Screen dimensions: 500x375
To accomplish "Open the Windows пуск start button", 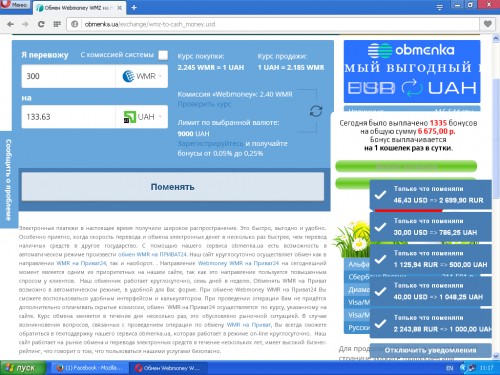I will (x=22, y=368).
